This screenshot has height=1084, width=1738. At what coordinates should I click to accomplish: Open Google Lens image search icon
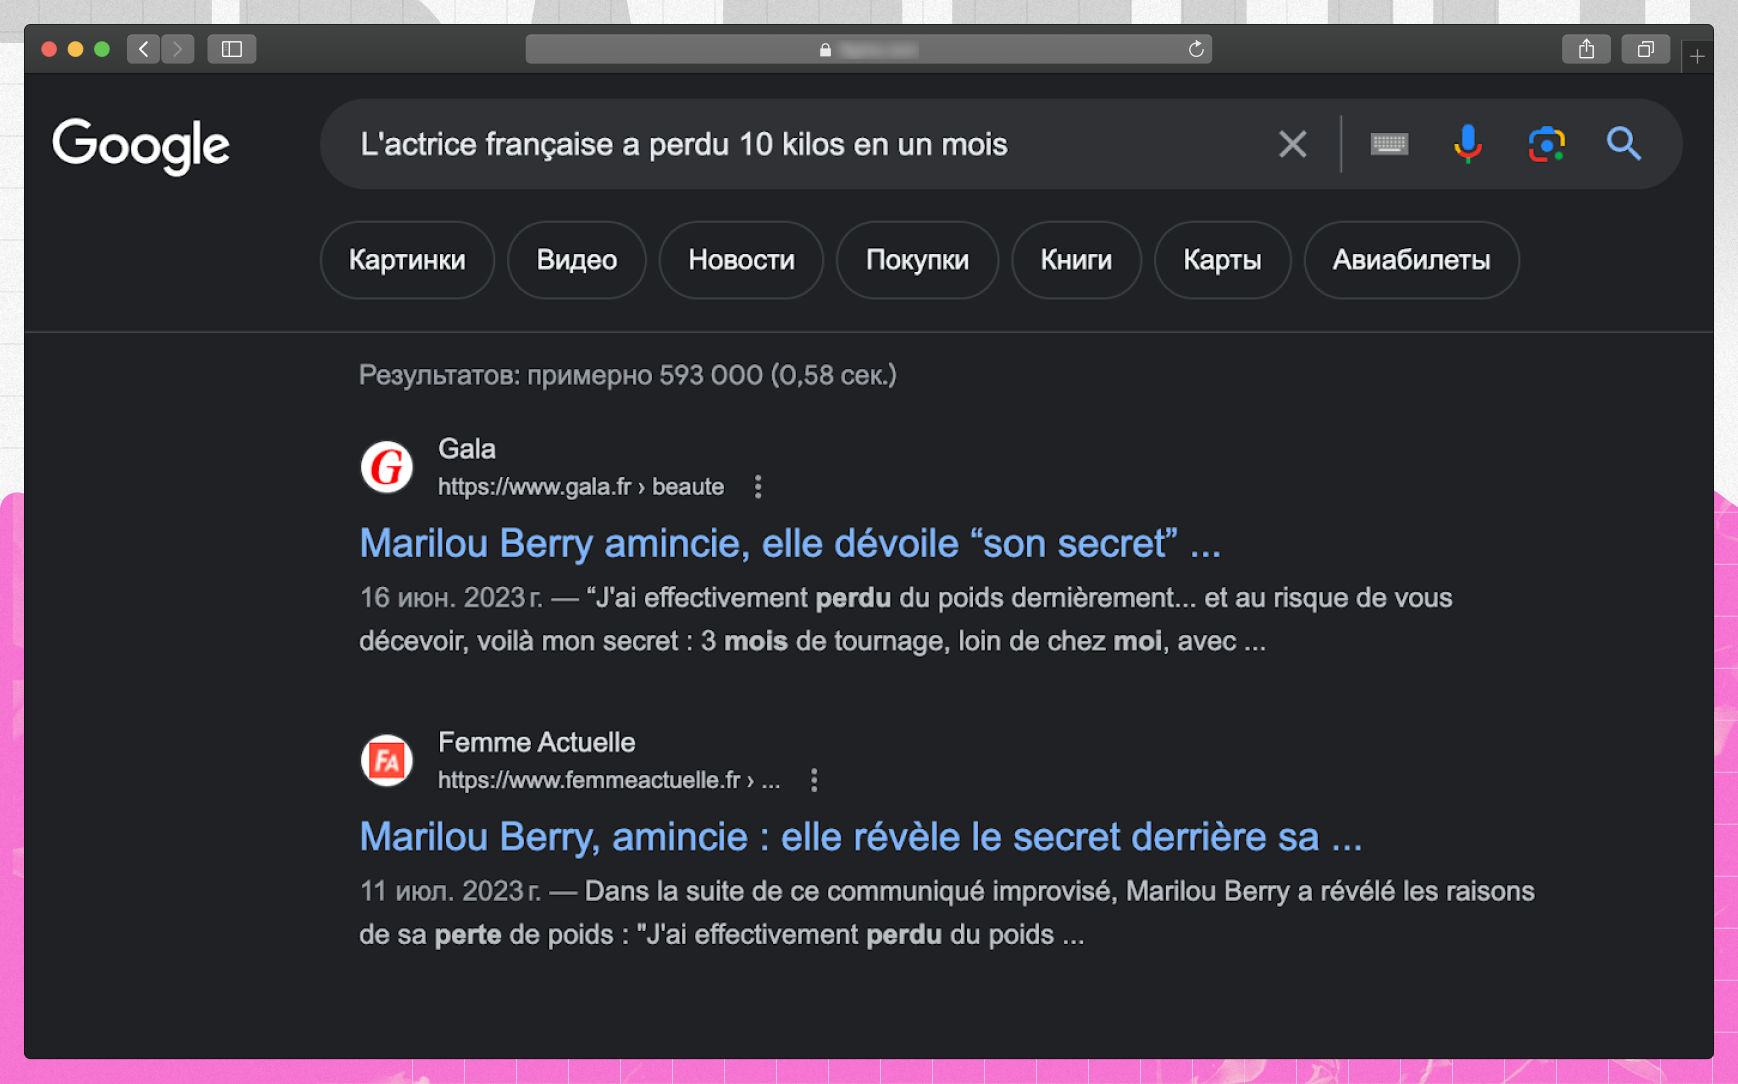(1546, 144)
